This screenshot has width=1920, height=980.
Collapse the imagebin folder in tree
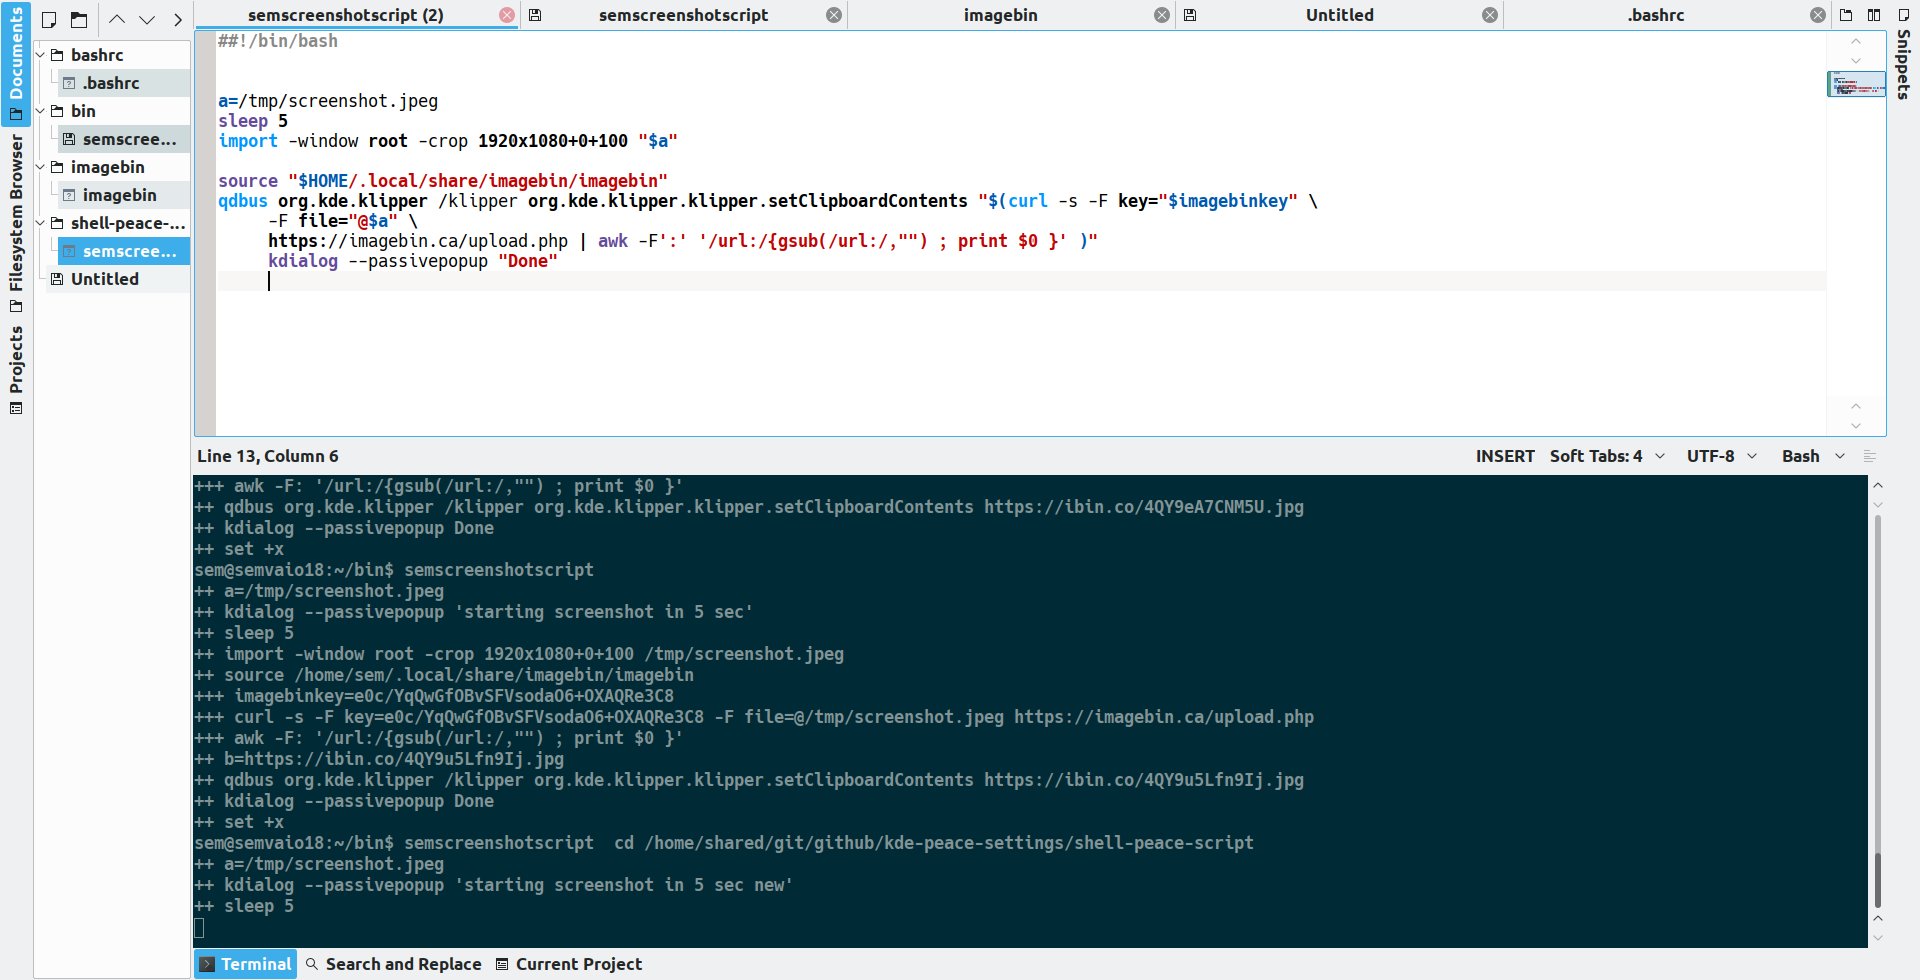pyautogui.click(x=41, y=167)
